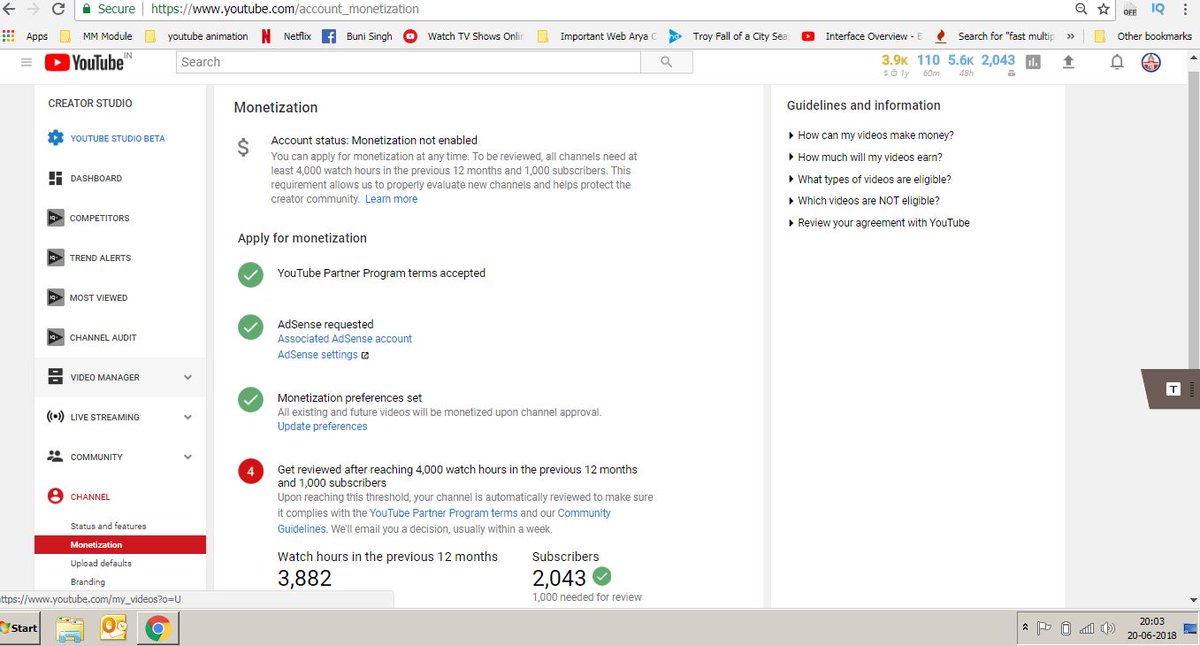Screen dimensions: 1200x646
Task: Click the green subscribers check mark
Action: coord(601,576)
